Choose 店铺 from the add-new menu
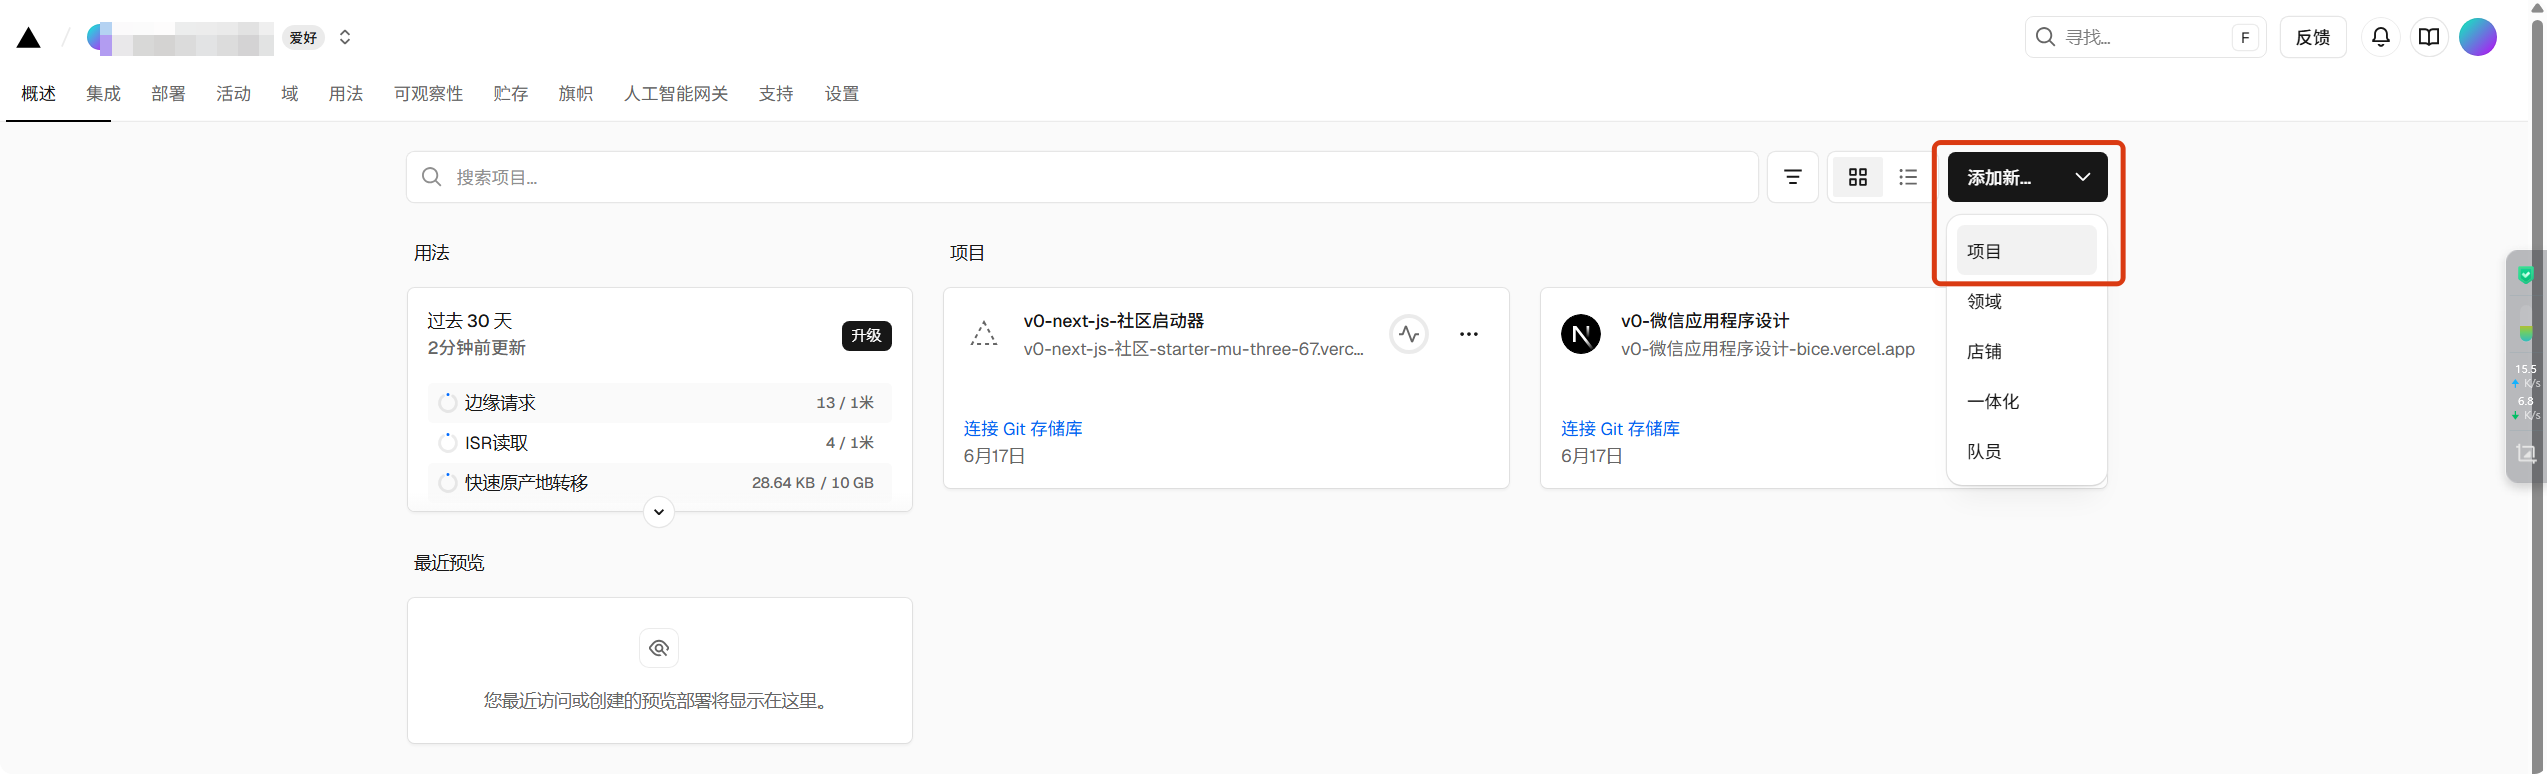This screenshot has height=774, width=2547. 2027,351
